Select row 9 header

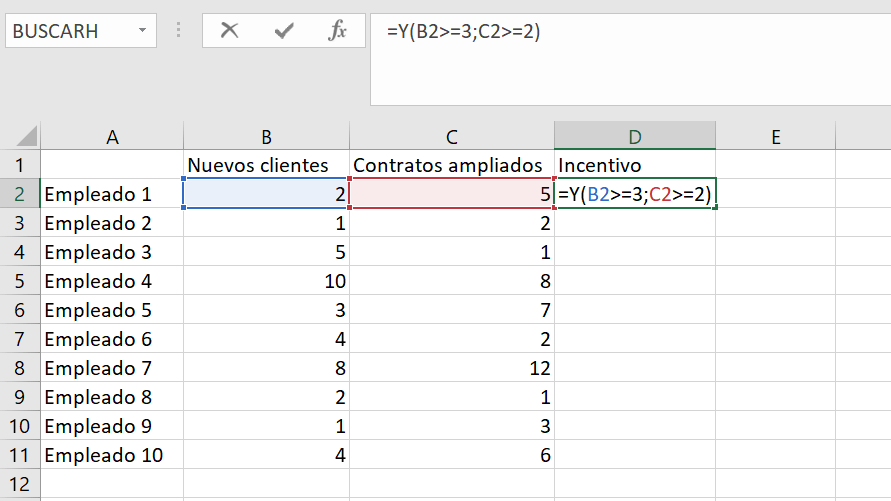click(x=20, y=397)
